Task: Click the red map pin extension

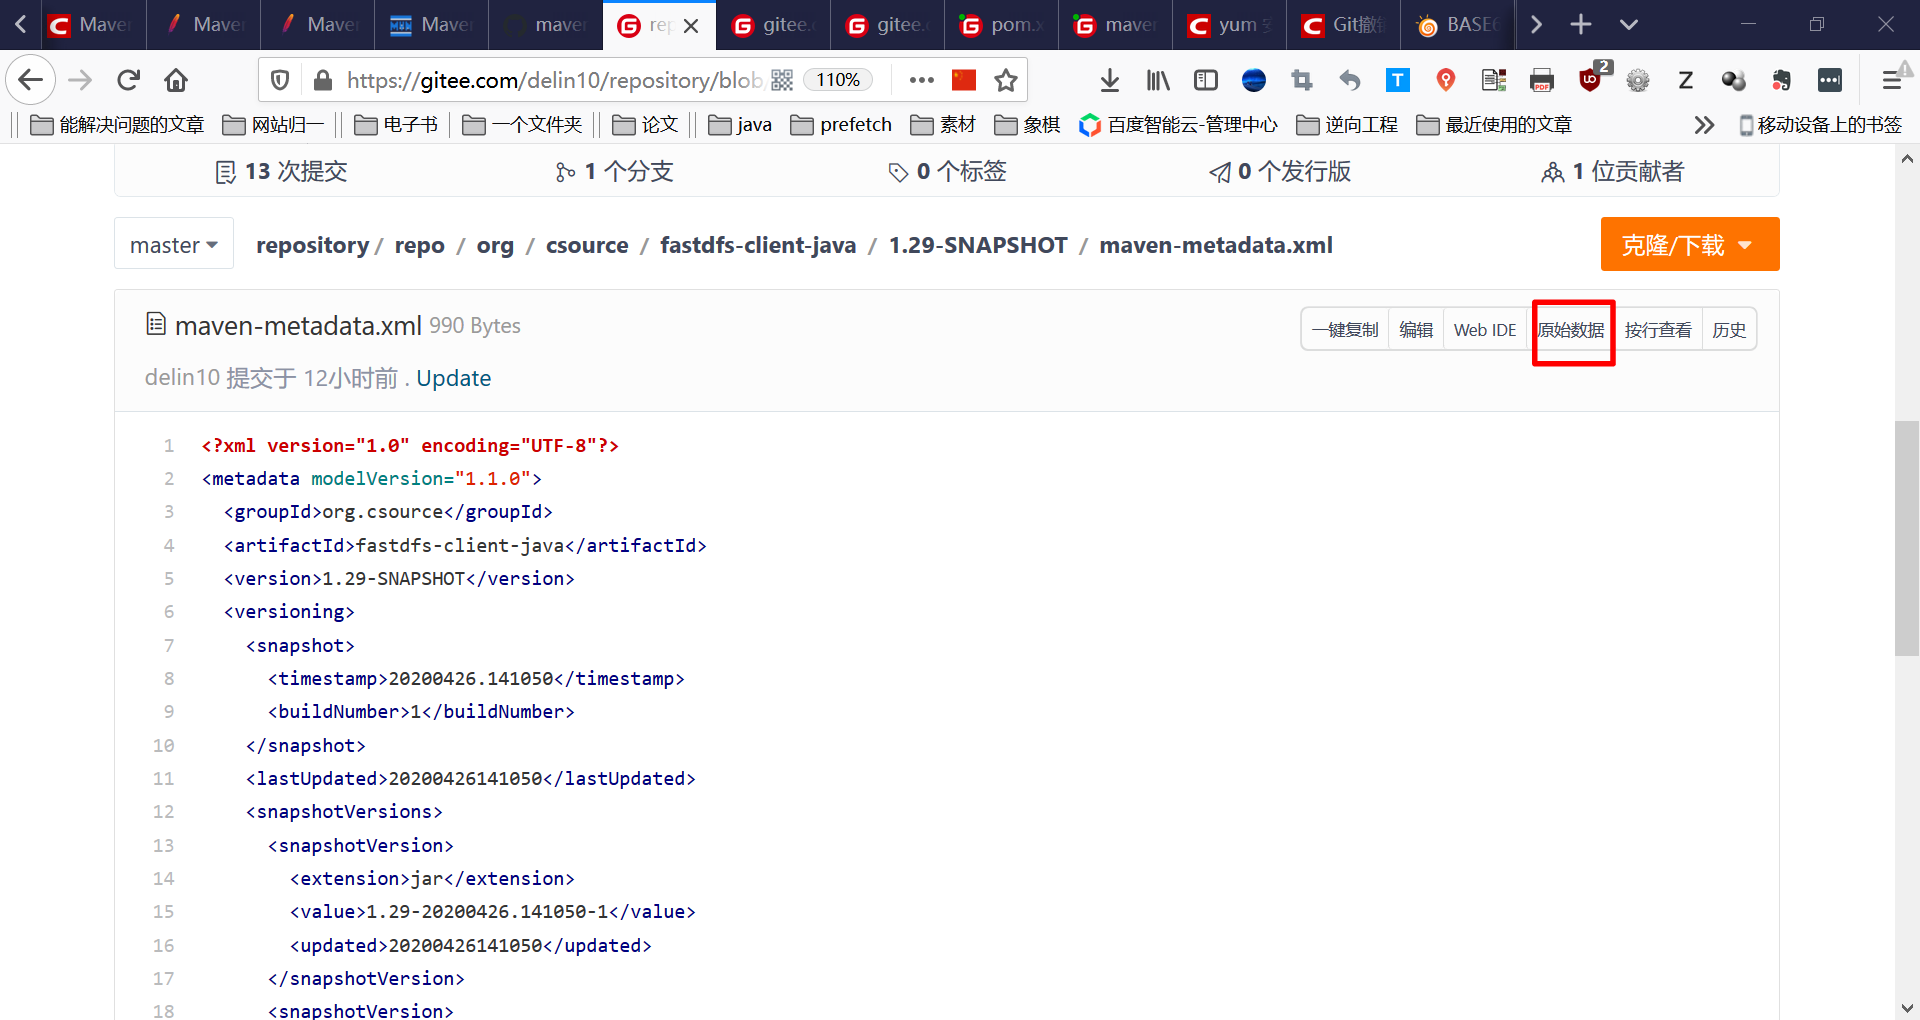Action: [1445, 80]
